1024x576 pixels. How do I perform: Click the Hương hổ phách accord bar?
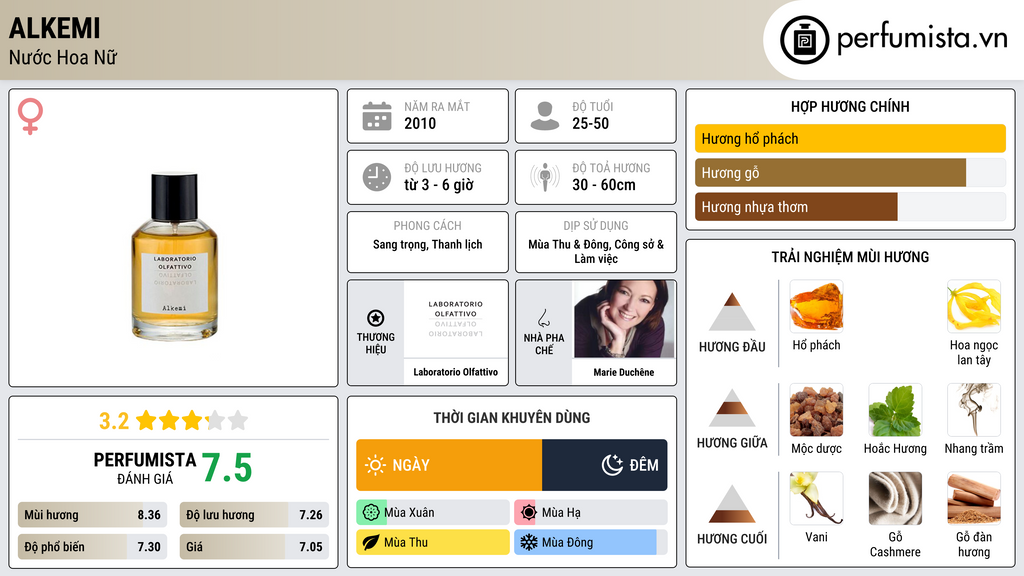click(x=850, y=138)
